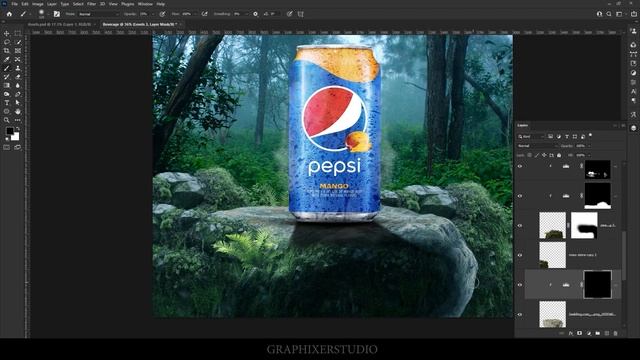Add a layer mask from Layers panel bottom
Viewport: 640px width, 360px height.
click(x=580, y=333)
